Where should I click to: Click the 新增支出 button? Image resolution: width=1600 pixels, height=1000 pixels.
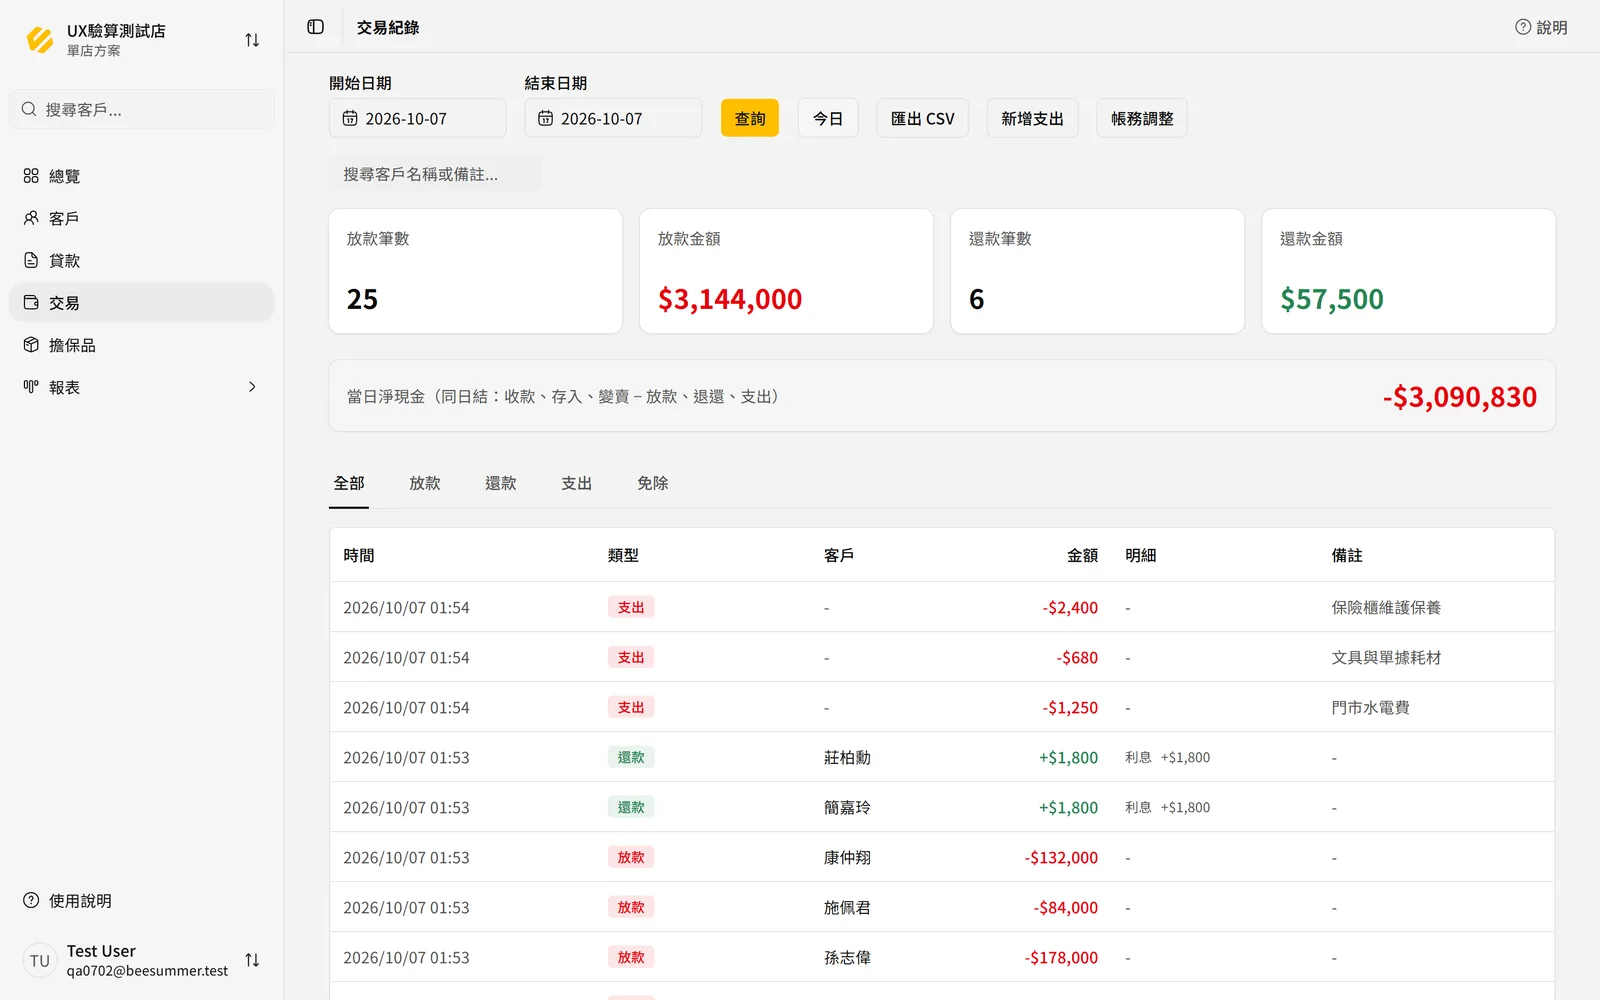[1032, 118]
